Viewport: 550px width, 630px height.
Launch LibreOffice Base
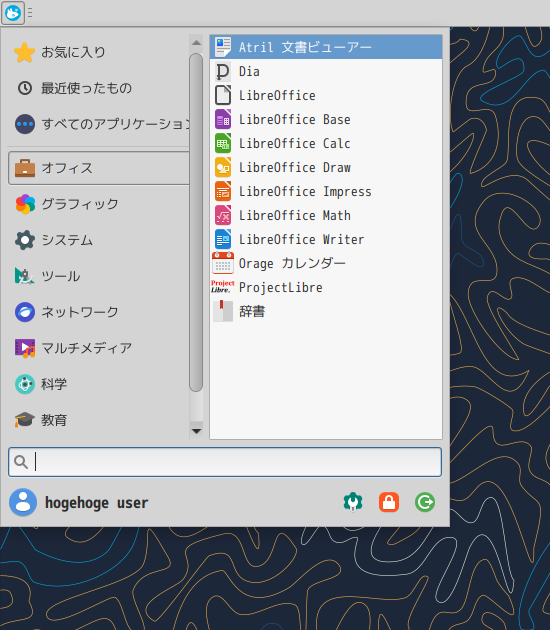point(326,119)
